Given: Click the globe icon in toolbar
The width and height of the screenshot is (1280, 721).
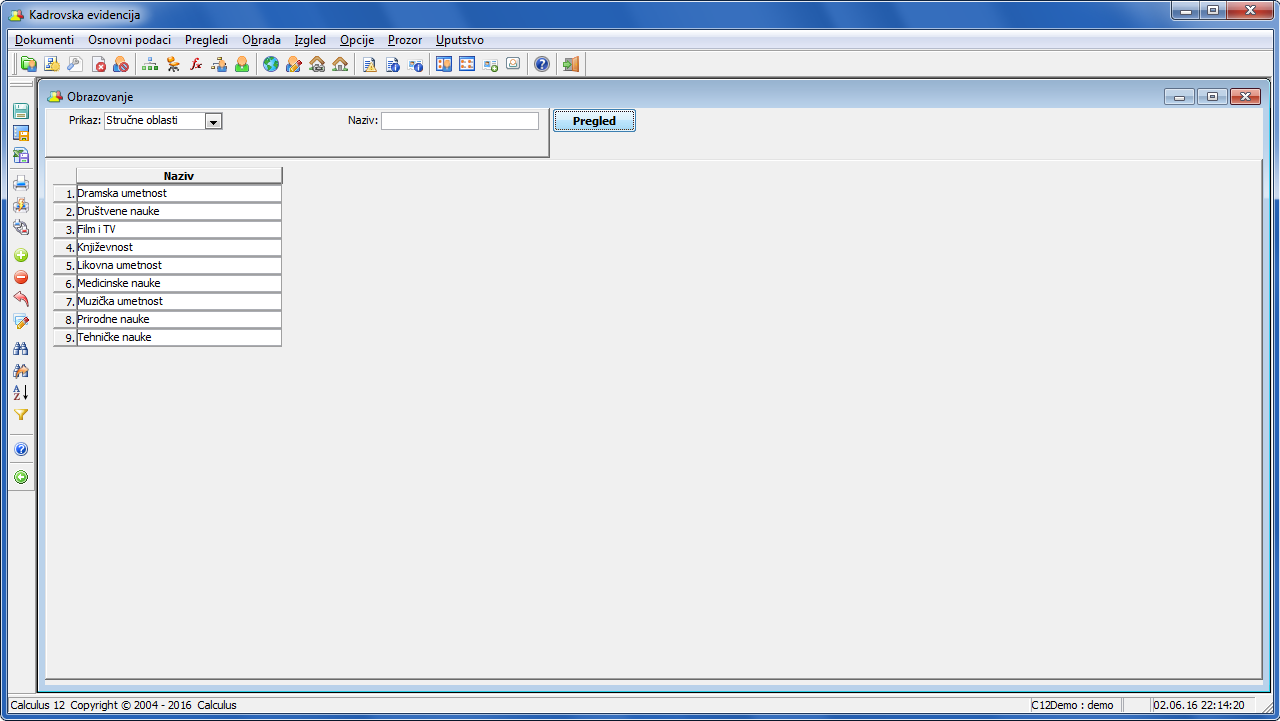Looking at the screenshot, I should coord(271,64).
